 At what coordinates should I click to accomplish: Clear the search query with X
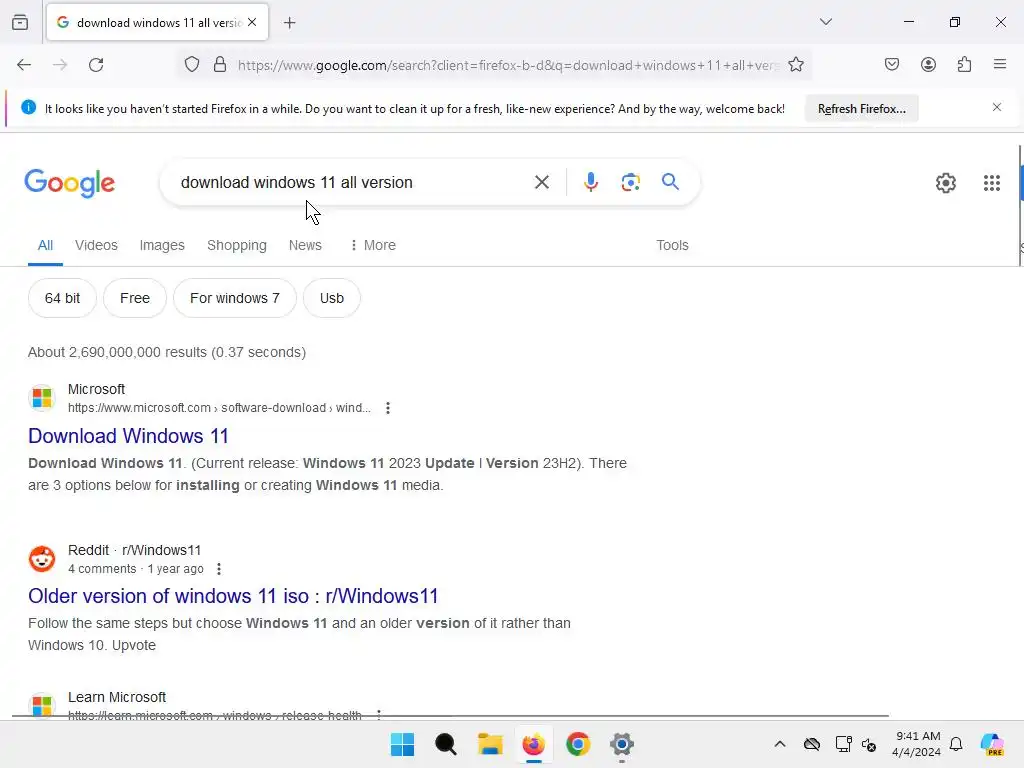click(541, 182)
